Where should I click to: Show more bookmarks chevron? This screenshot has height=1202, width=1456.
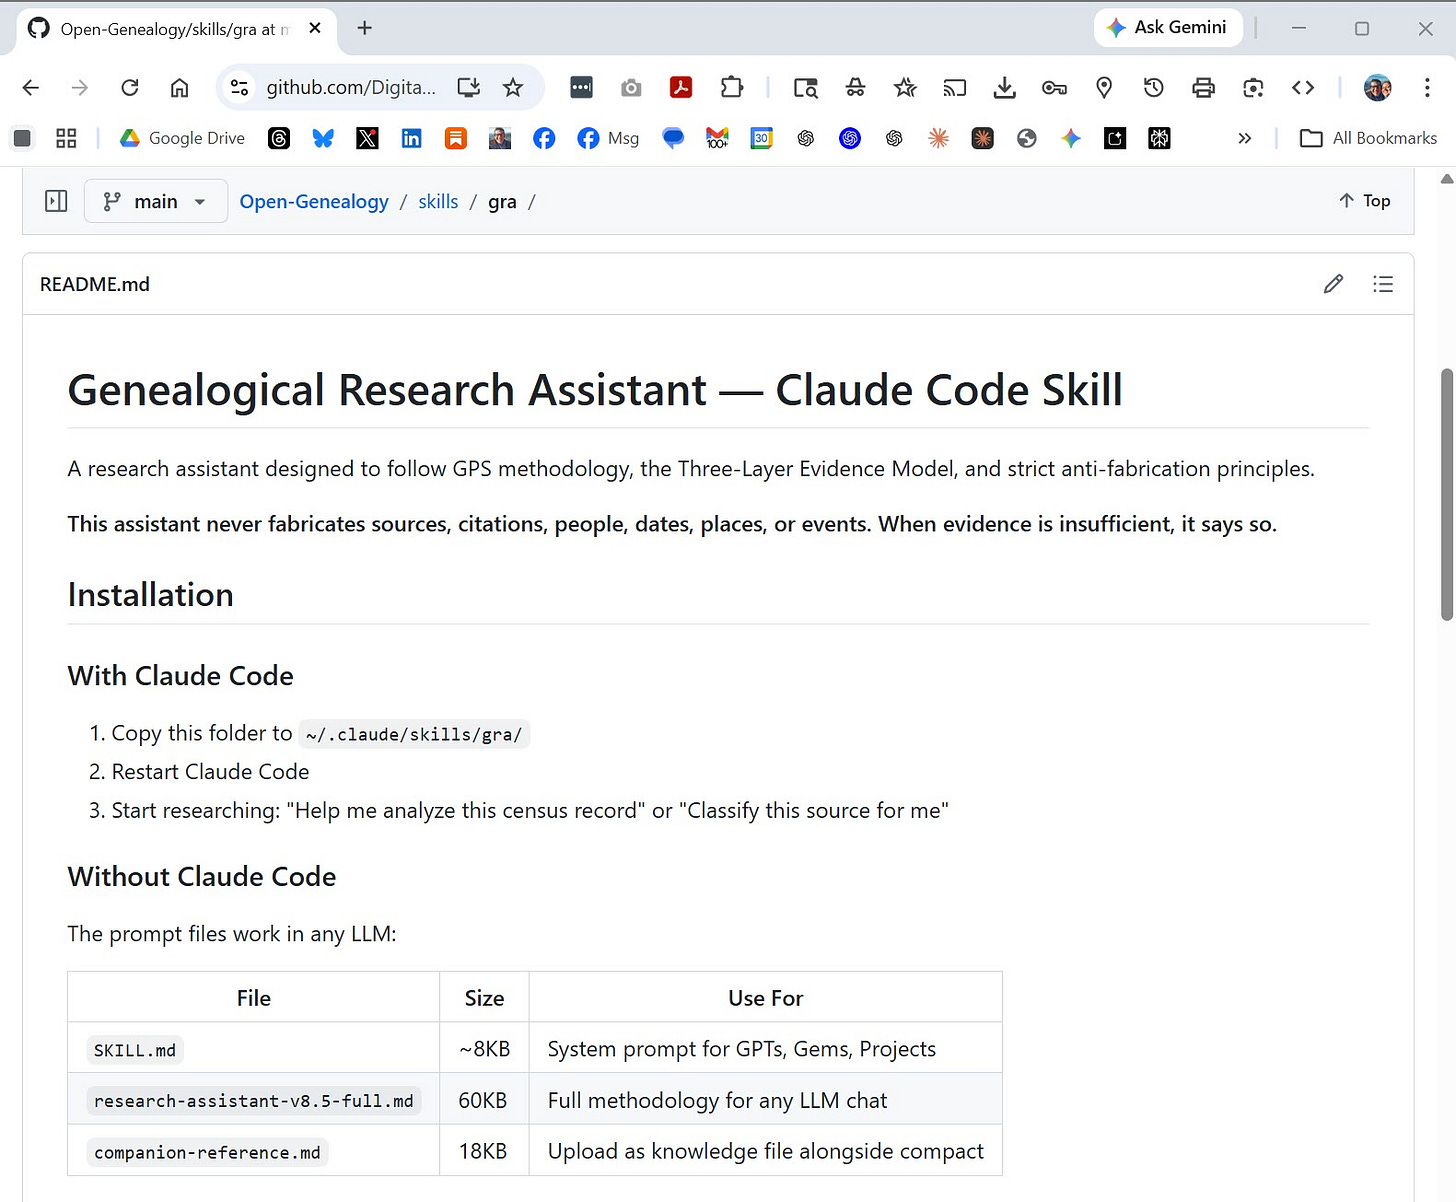pos(1244,138)
